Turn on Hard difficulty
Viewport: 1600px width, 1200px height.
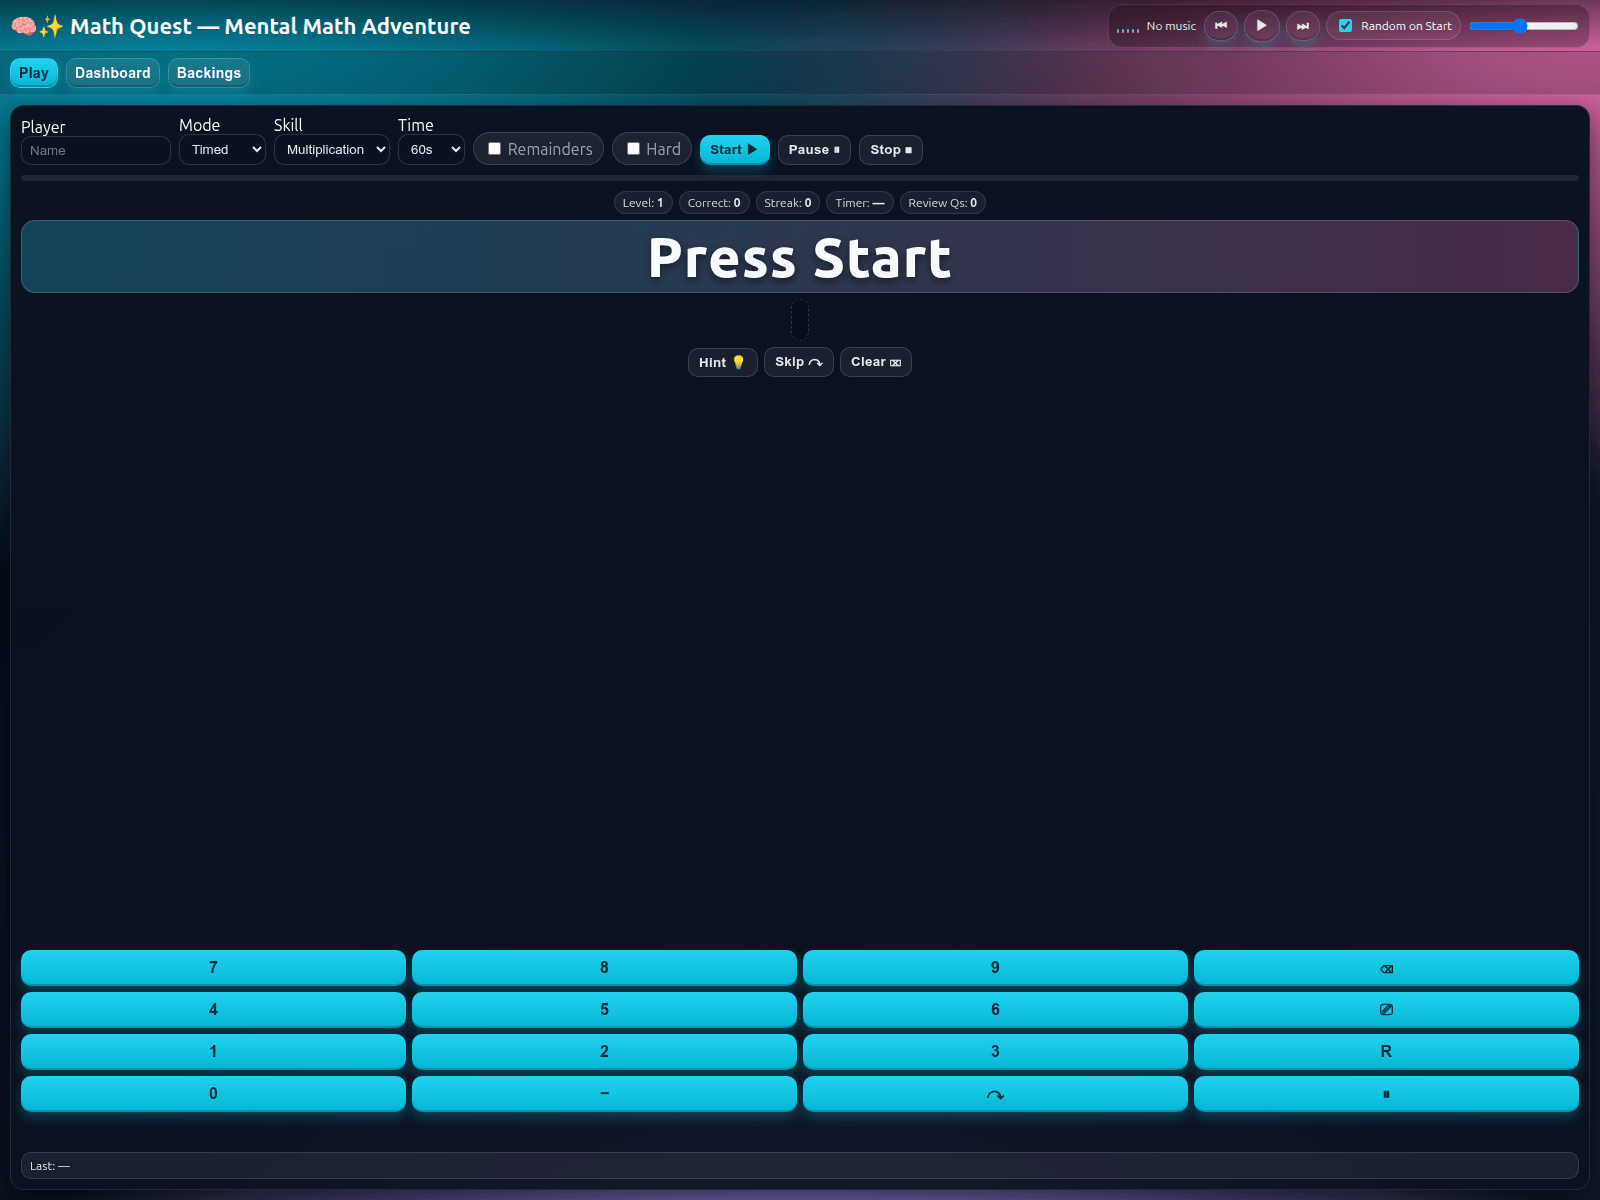pos(634,148)
